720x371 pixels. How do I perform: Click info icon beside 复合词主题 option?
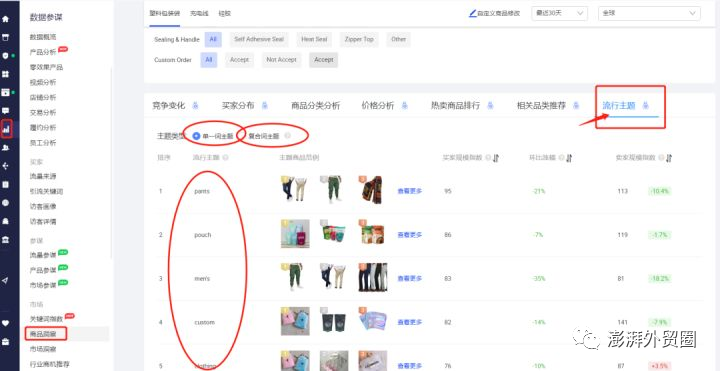point(287,135)
